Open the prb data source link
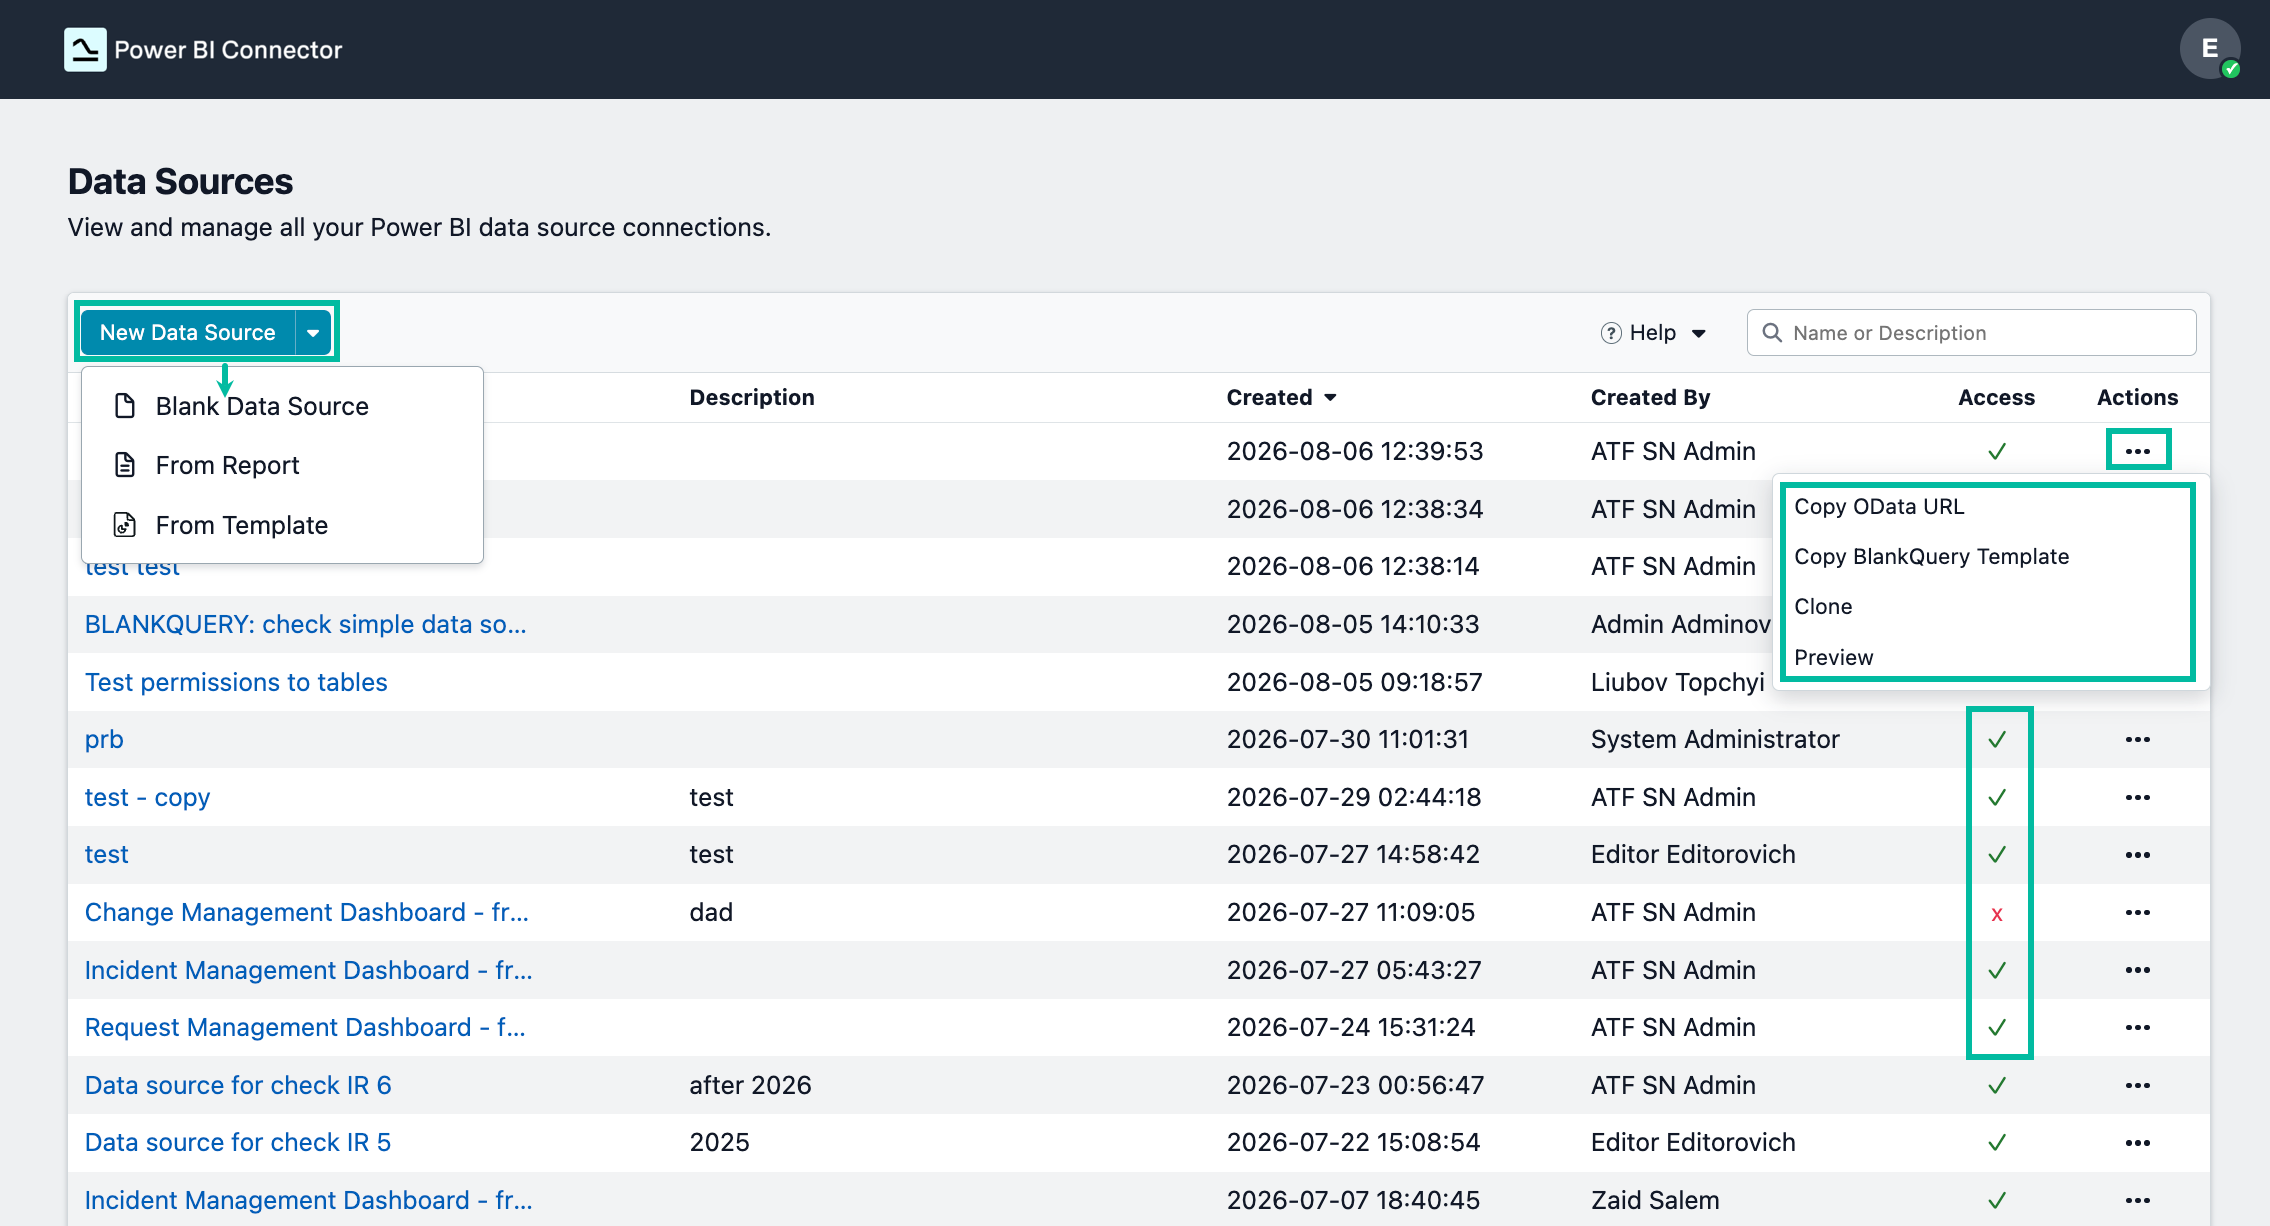The image size is (2270, 1226). click(104, 739)
